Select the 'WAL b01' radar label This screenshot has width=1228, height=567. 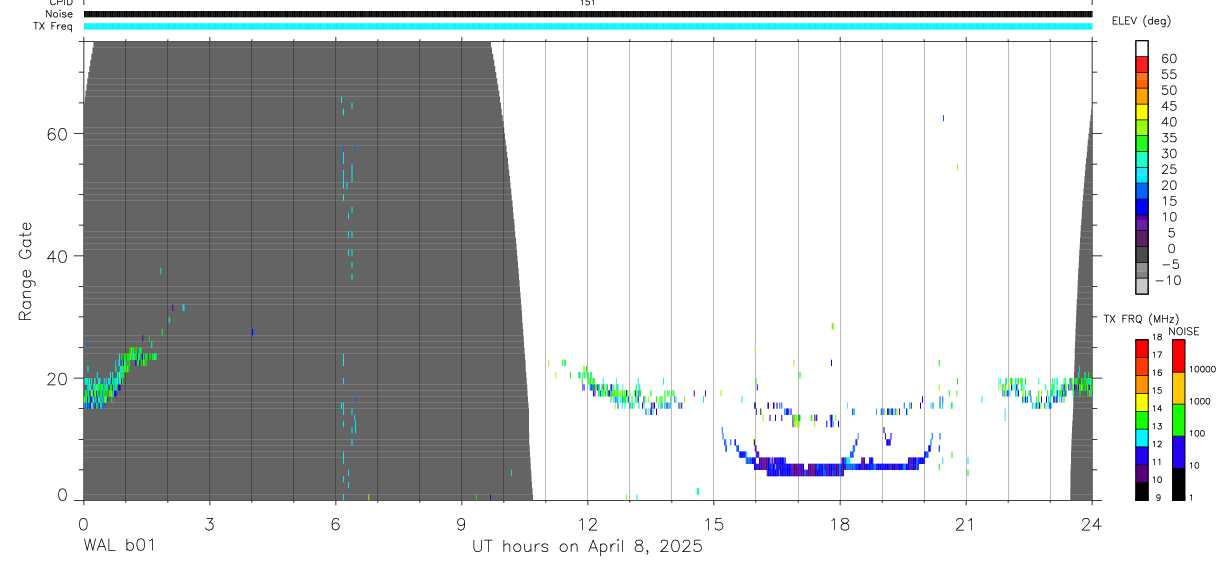pyautogui.click(x=118, y=546)
